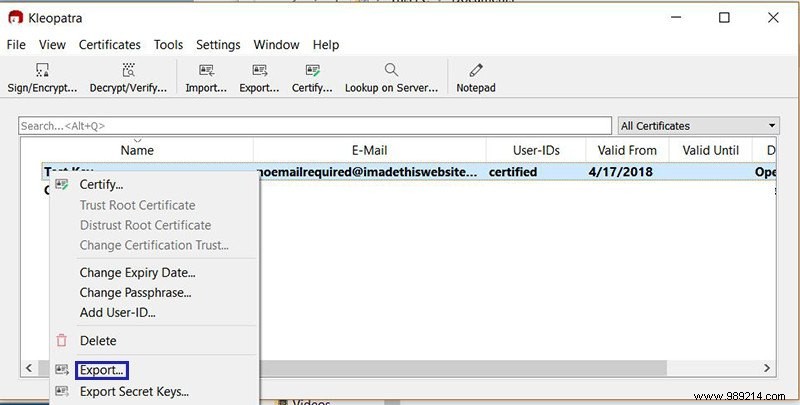Open the File menu
The height and width of the screenshot is (405, 800).
click(16, 45)
